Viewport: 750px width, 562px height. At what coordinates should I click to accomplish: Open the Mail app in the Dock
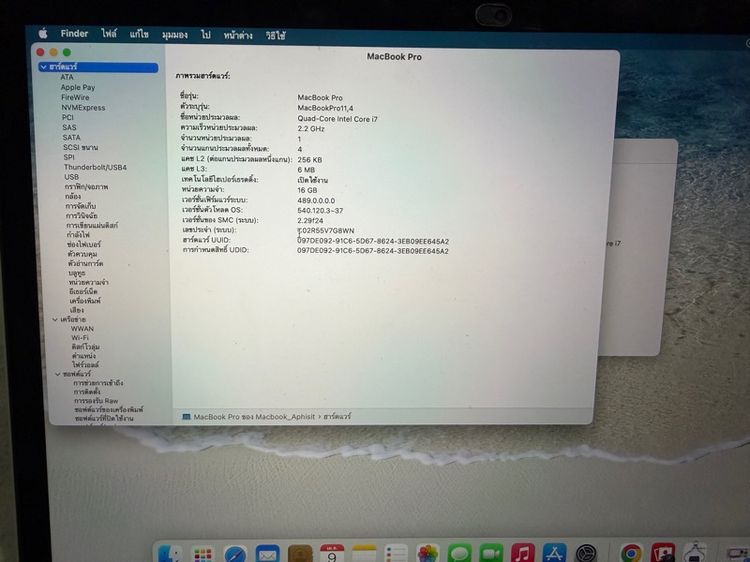(267, 554)
